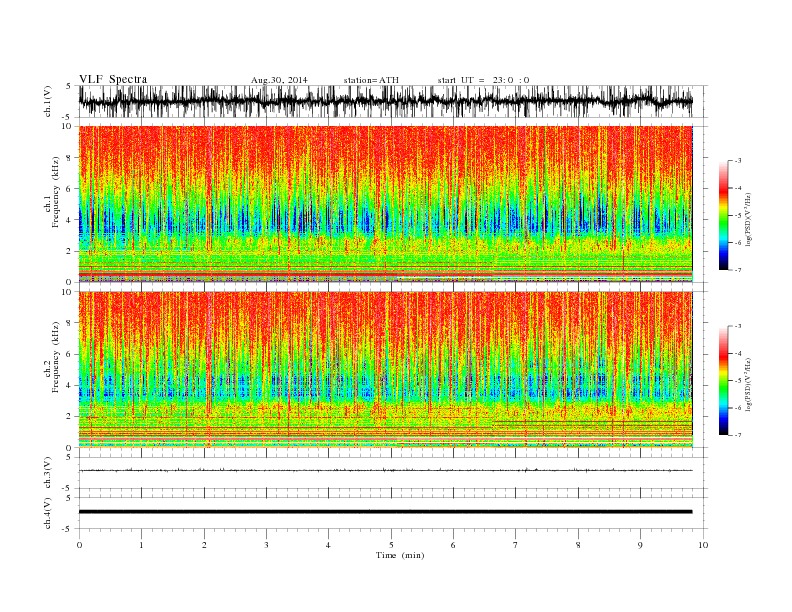Click the ch.2 spectrogram plot

click(x=385, y=370)
